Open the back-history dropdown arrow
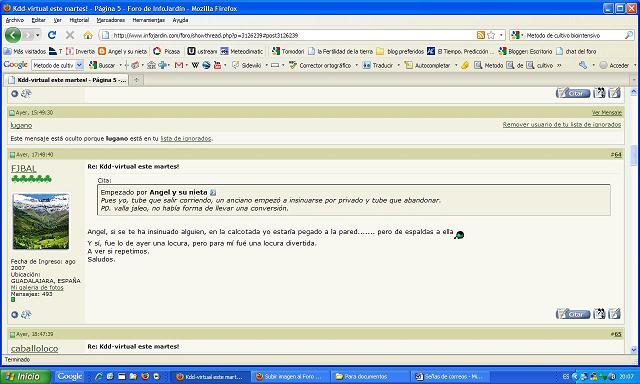The height and width of the screenshot is (384, 640). 38,36
